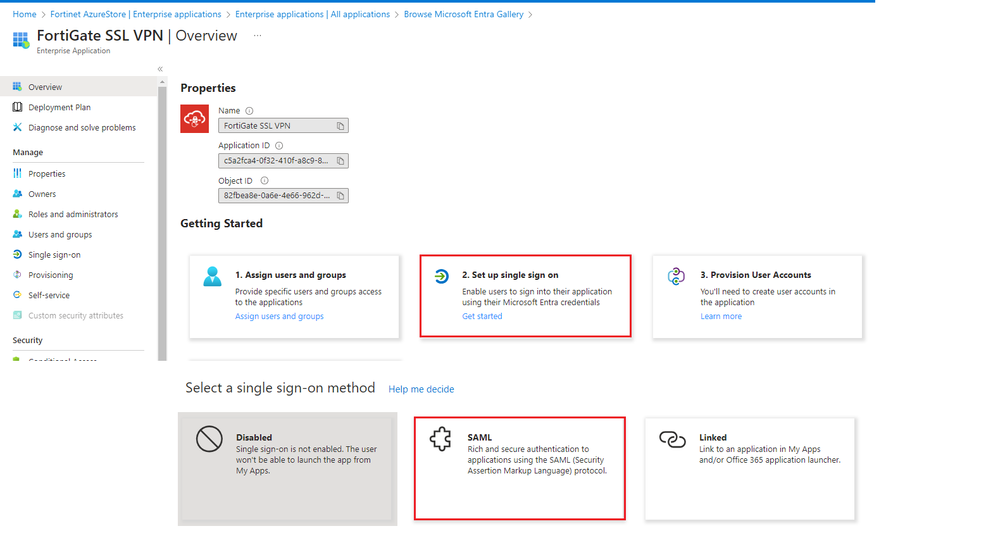Click the Security section heading

pyautogui.click(x=27, y=340)
